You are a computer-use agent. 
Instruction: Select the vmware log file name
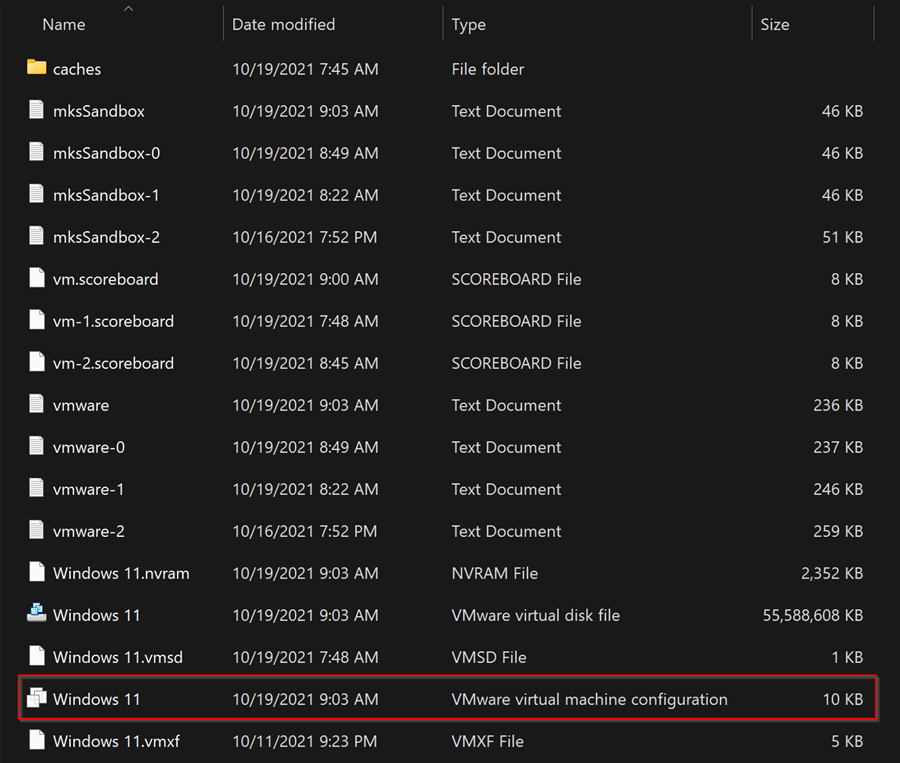81,405
